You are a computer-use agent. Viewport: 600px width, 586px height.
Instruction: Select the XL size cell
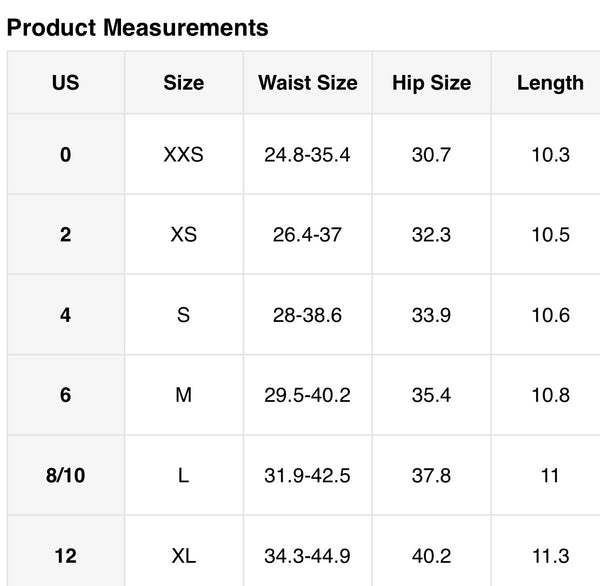(183, 555)
